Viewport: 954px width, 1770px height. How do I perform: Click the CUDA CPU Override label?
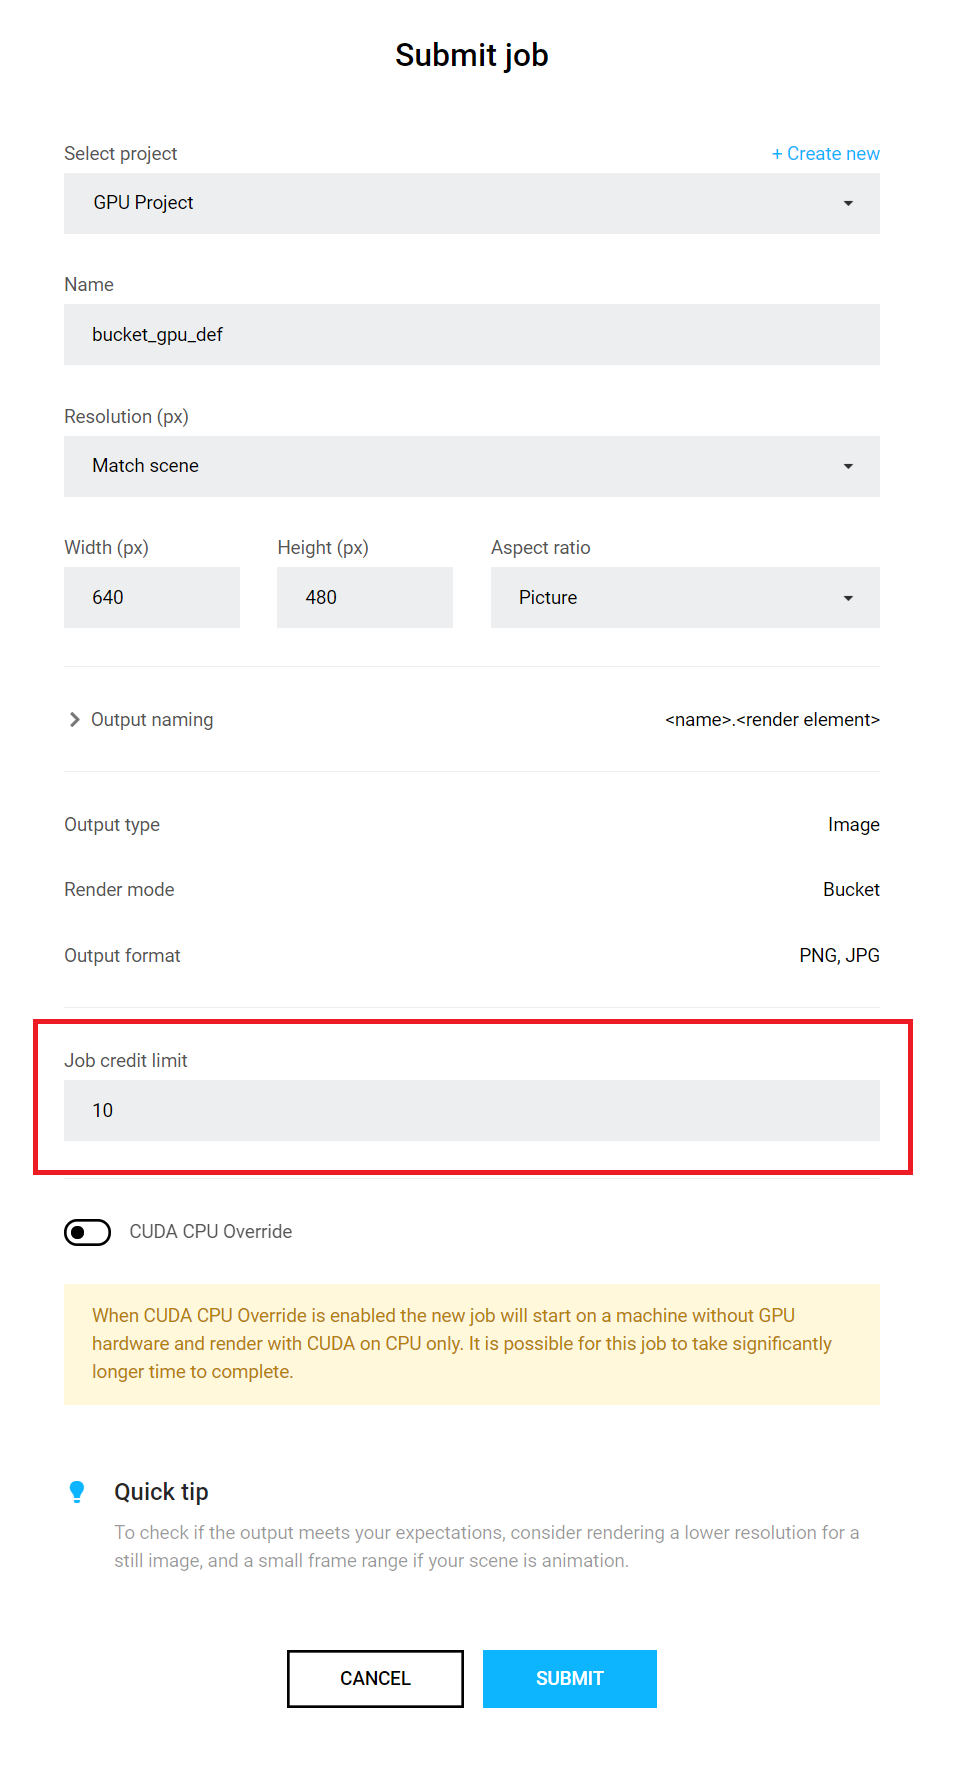pos(211,1232)
